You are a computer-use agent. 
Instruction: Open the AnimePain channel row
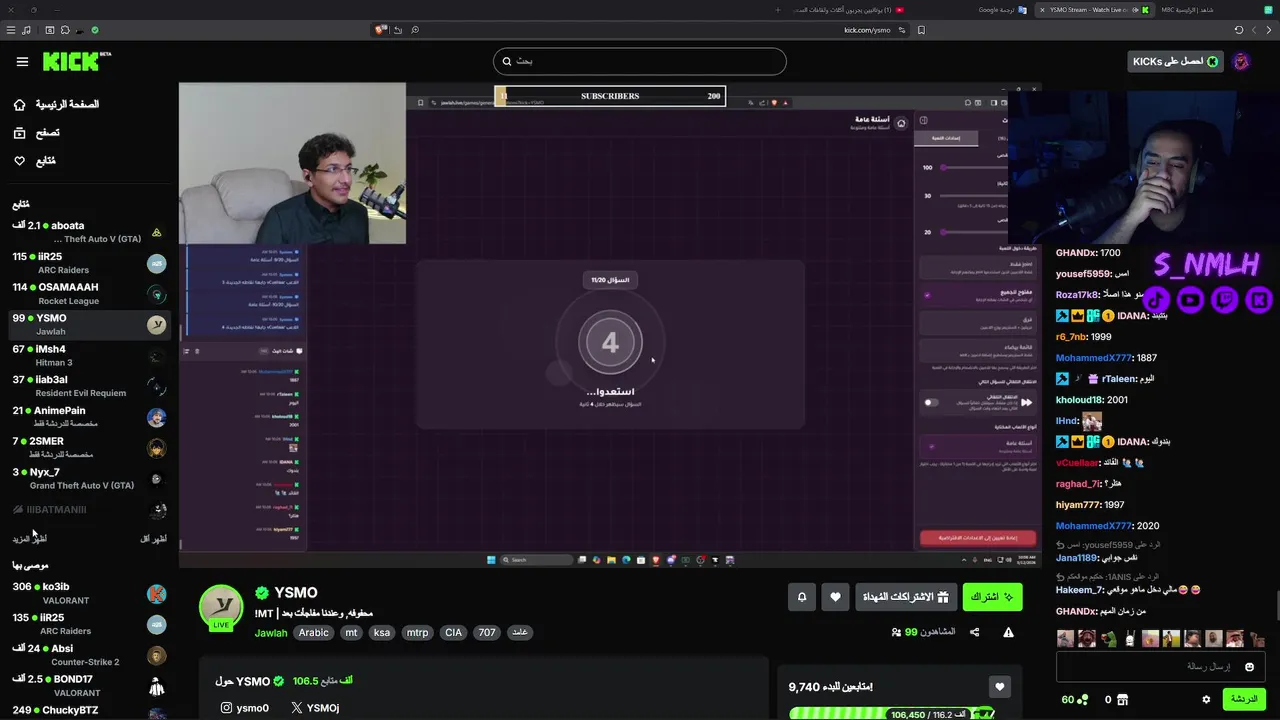(x=88, y=417)
